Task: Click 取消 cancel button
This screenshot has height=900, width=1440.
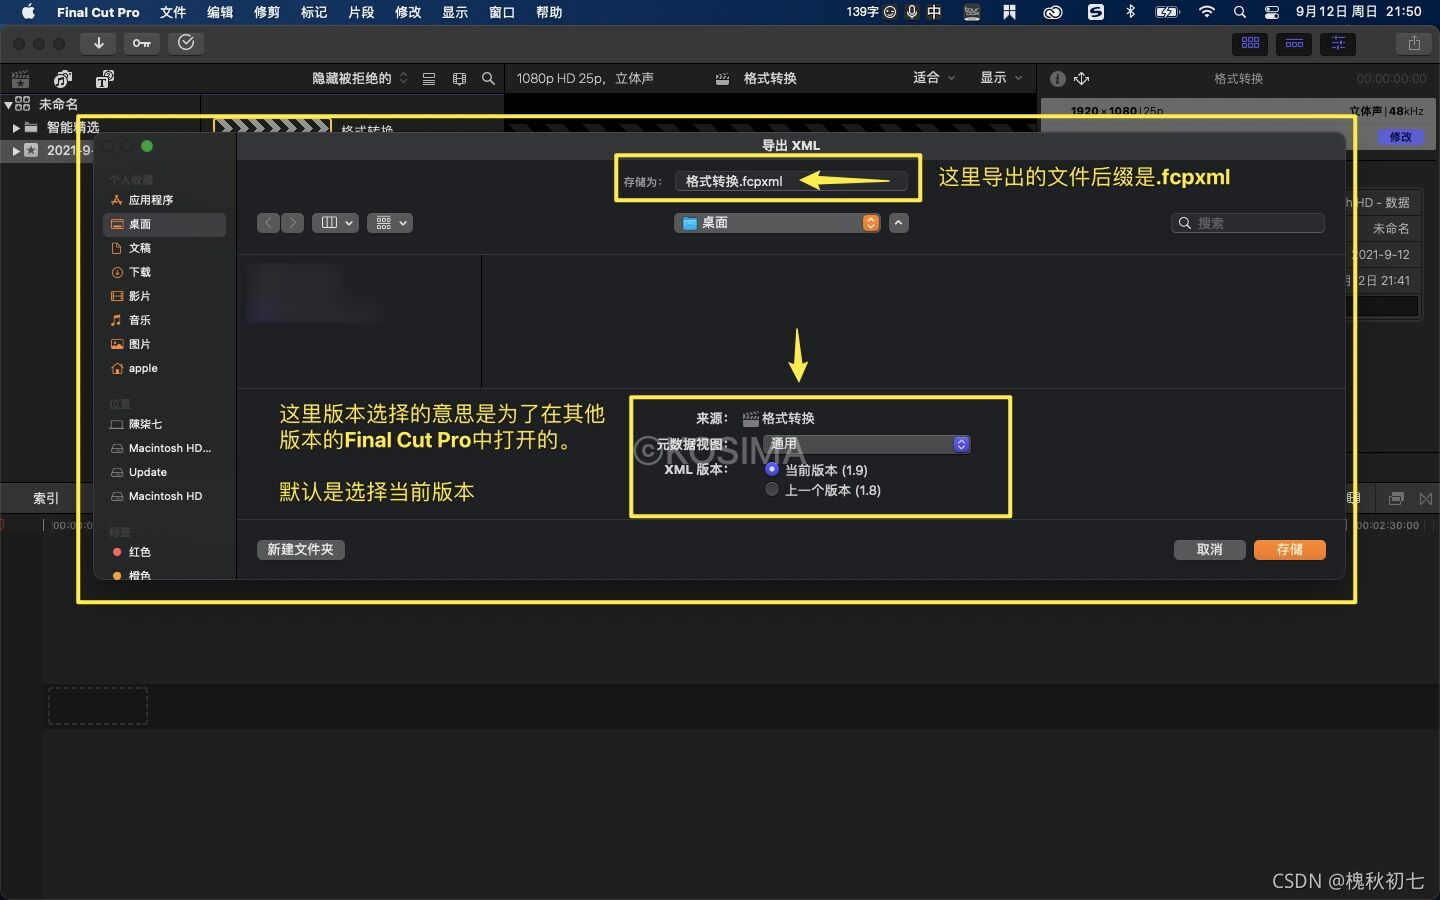Action: coord(1210,549)
